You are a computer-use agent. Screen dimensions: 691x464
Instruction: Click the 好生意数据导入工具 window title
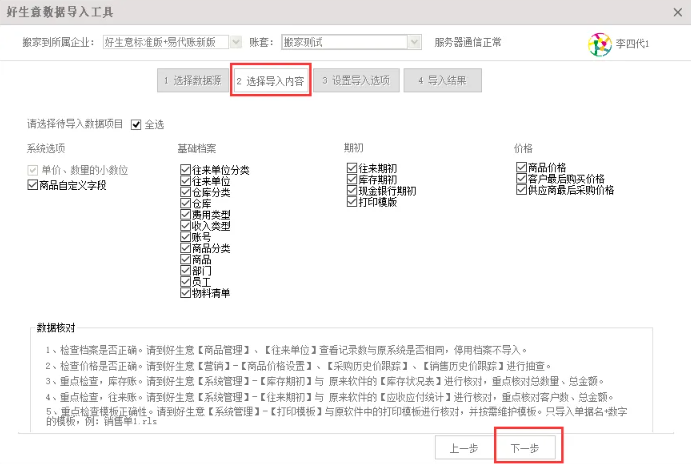tap(60, 12)
